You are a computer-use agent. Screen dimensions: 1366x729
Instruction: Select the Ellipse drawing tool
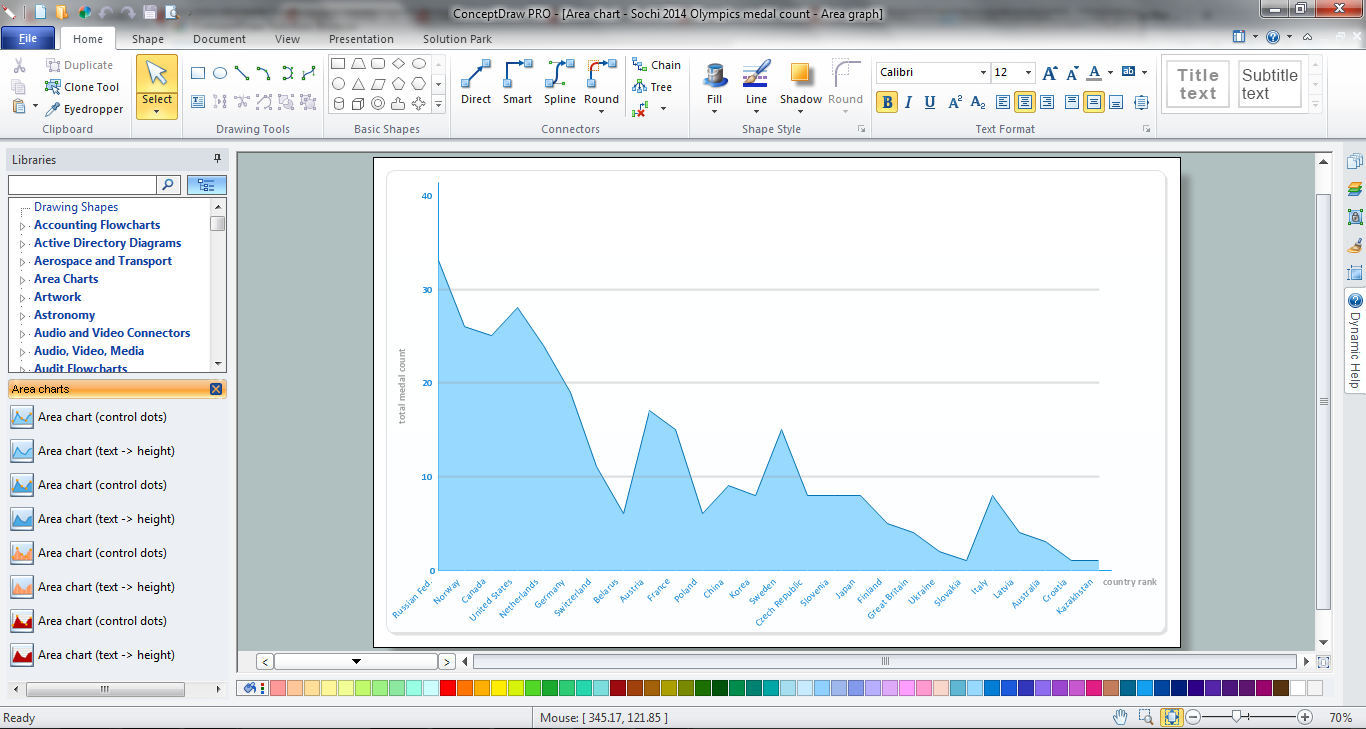tap(220, 73)
